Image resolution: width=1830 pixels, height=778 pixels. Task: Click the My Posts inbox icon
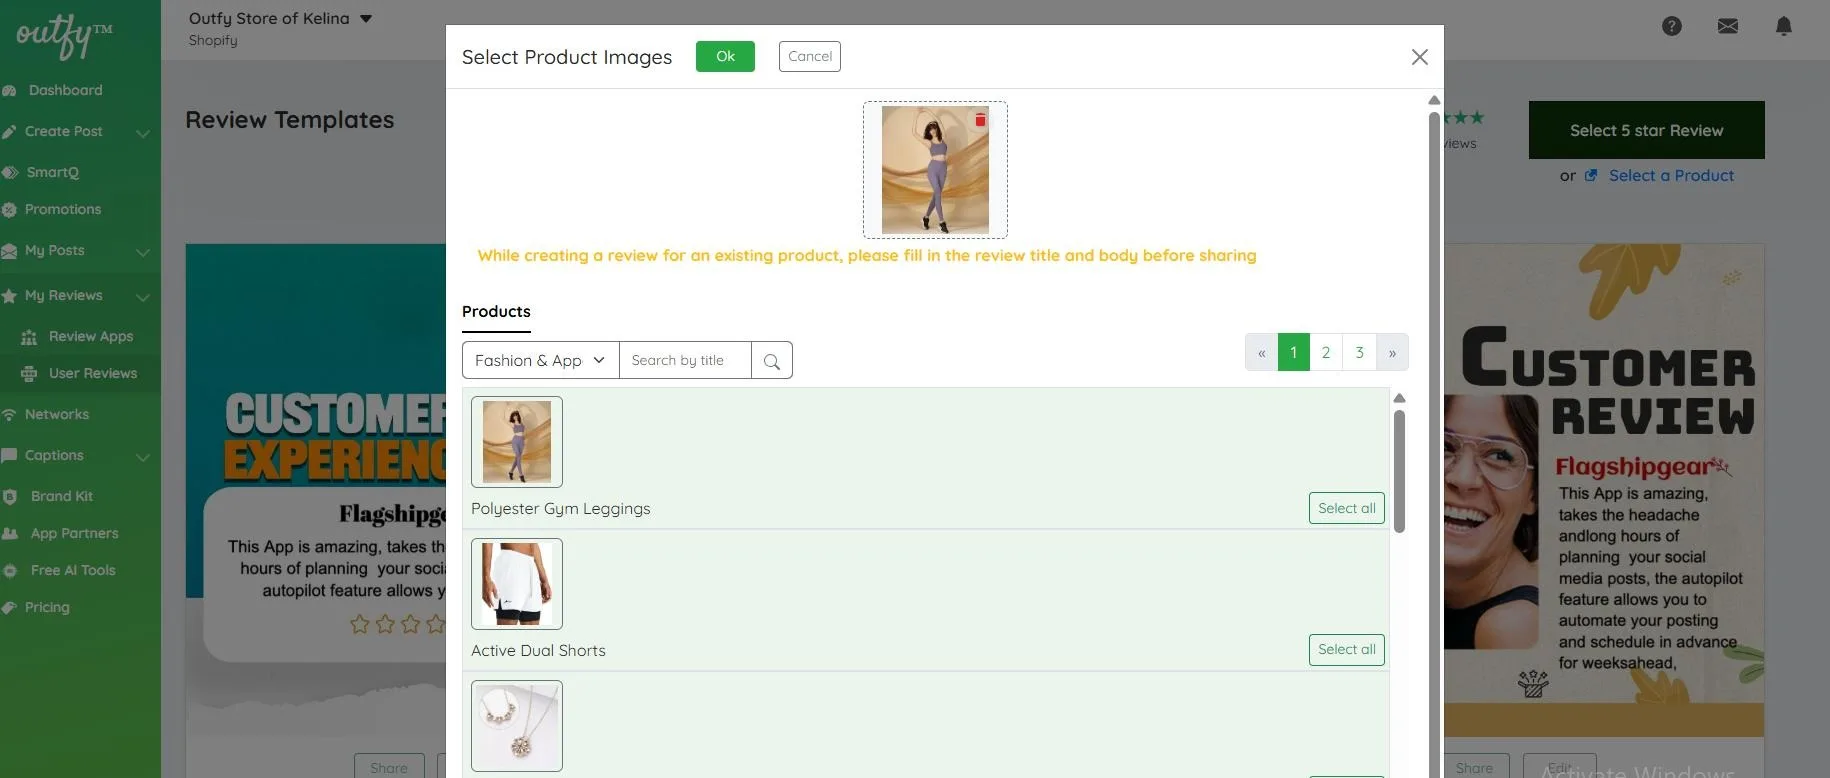tap(9, 250)
